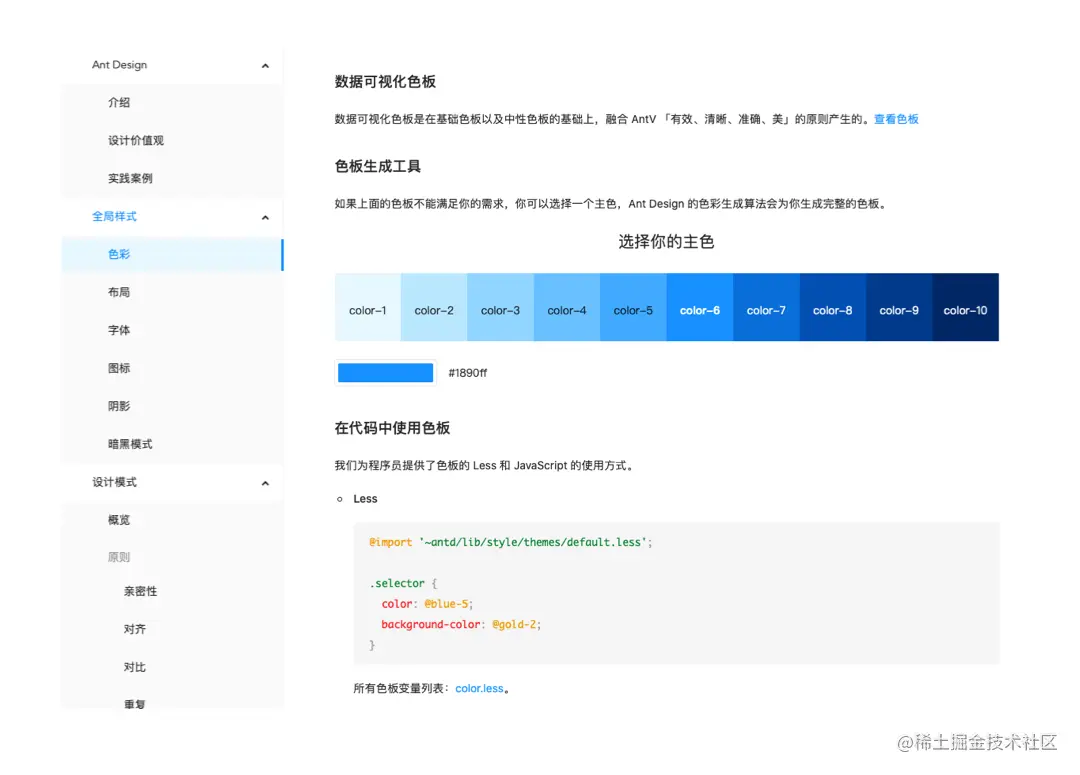The image size is (1080, 775).
Task: Click the #1890ff hex value field
Action: click(x=468, y=372)
